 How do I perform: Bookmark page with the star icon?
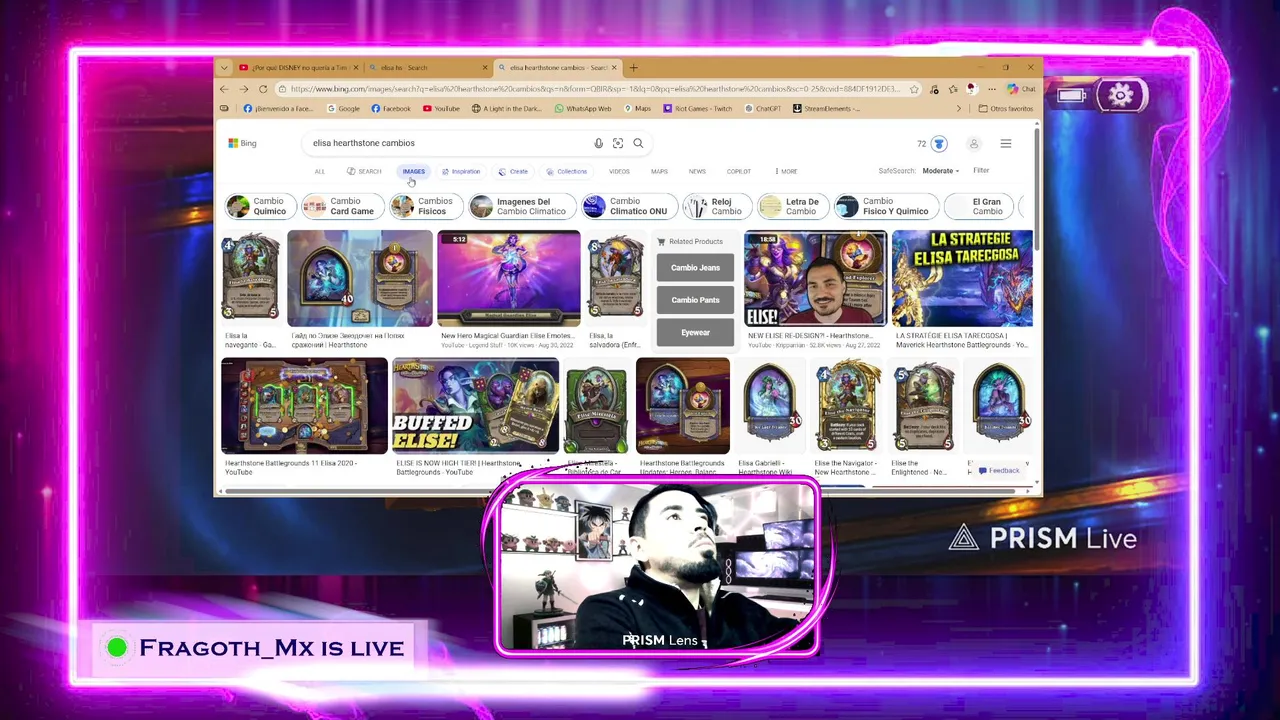coord(913,89)
